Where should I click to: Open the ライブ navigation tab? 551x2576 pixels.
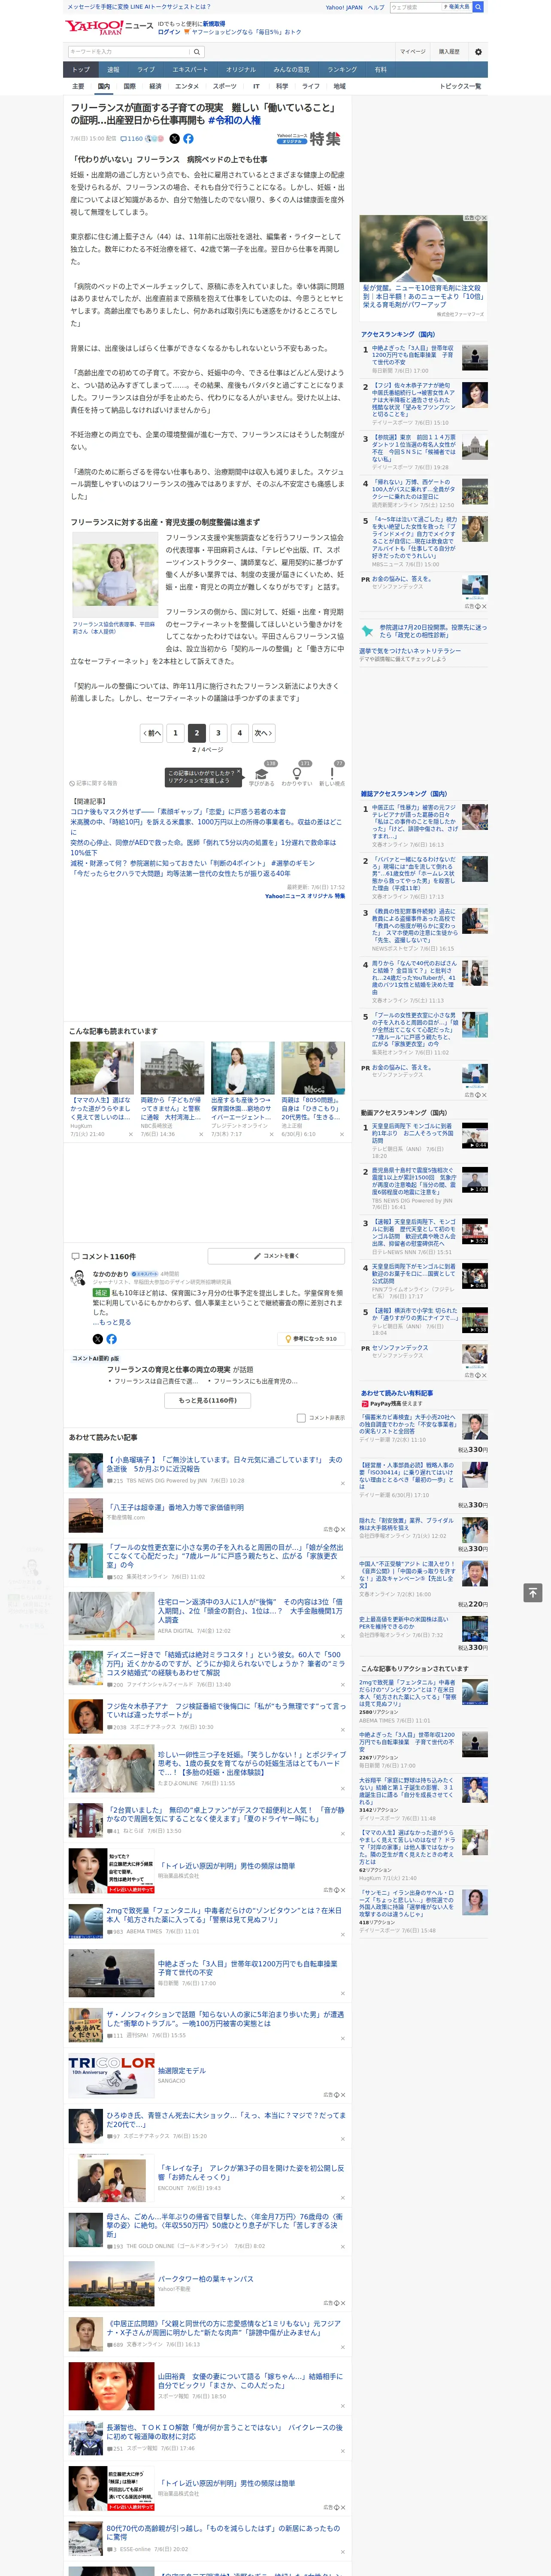(x=146, y=69)
